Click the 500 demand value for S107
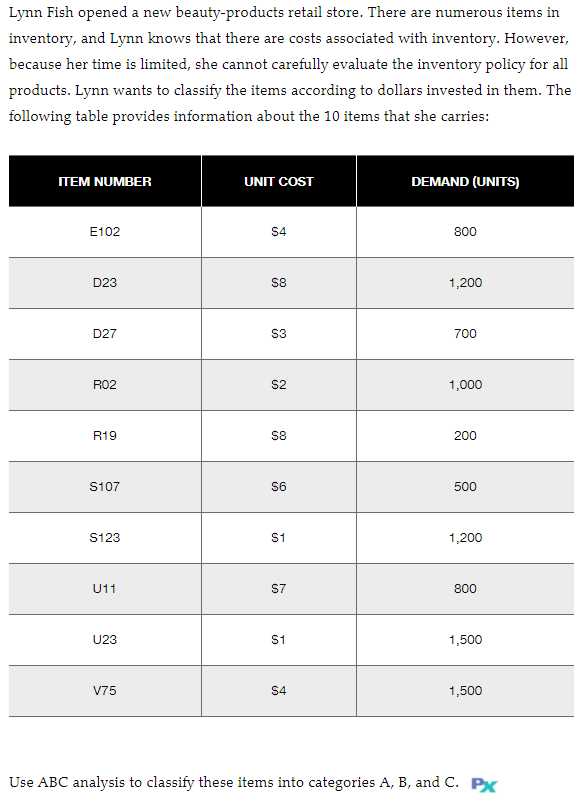The image size is (583, 801). 465,487
